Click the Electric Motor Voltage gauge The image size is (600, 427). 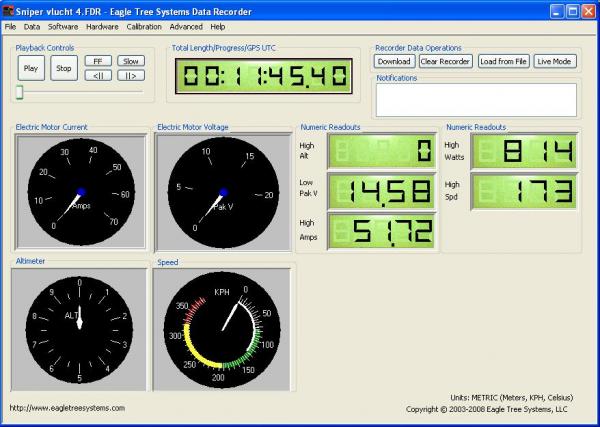(223, 192)
